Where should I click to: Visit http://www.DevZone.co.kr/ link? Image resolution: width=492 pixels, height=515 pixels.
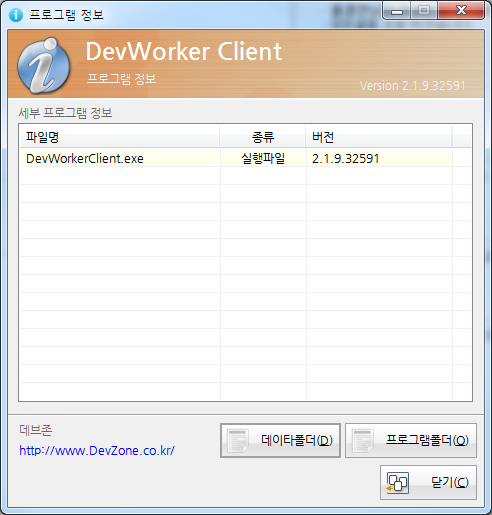(97, 451)
